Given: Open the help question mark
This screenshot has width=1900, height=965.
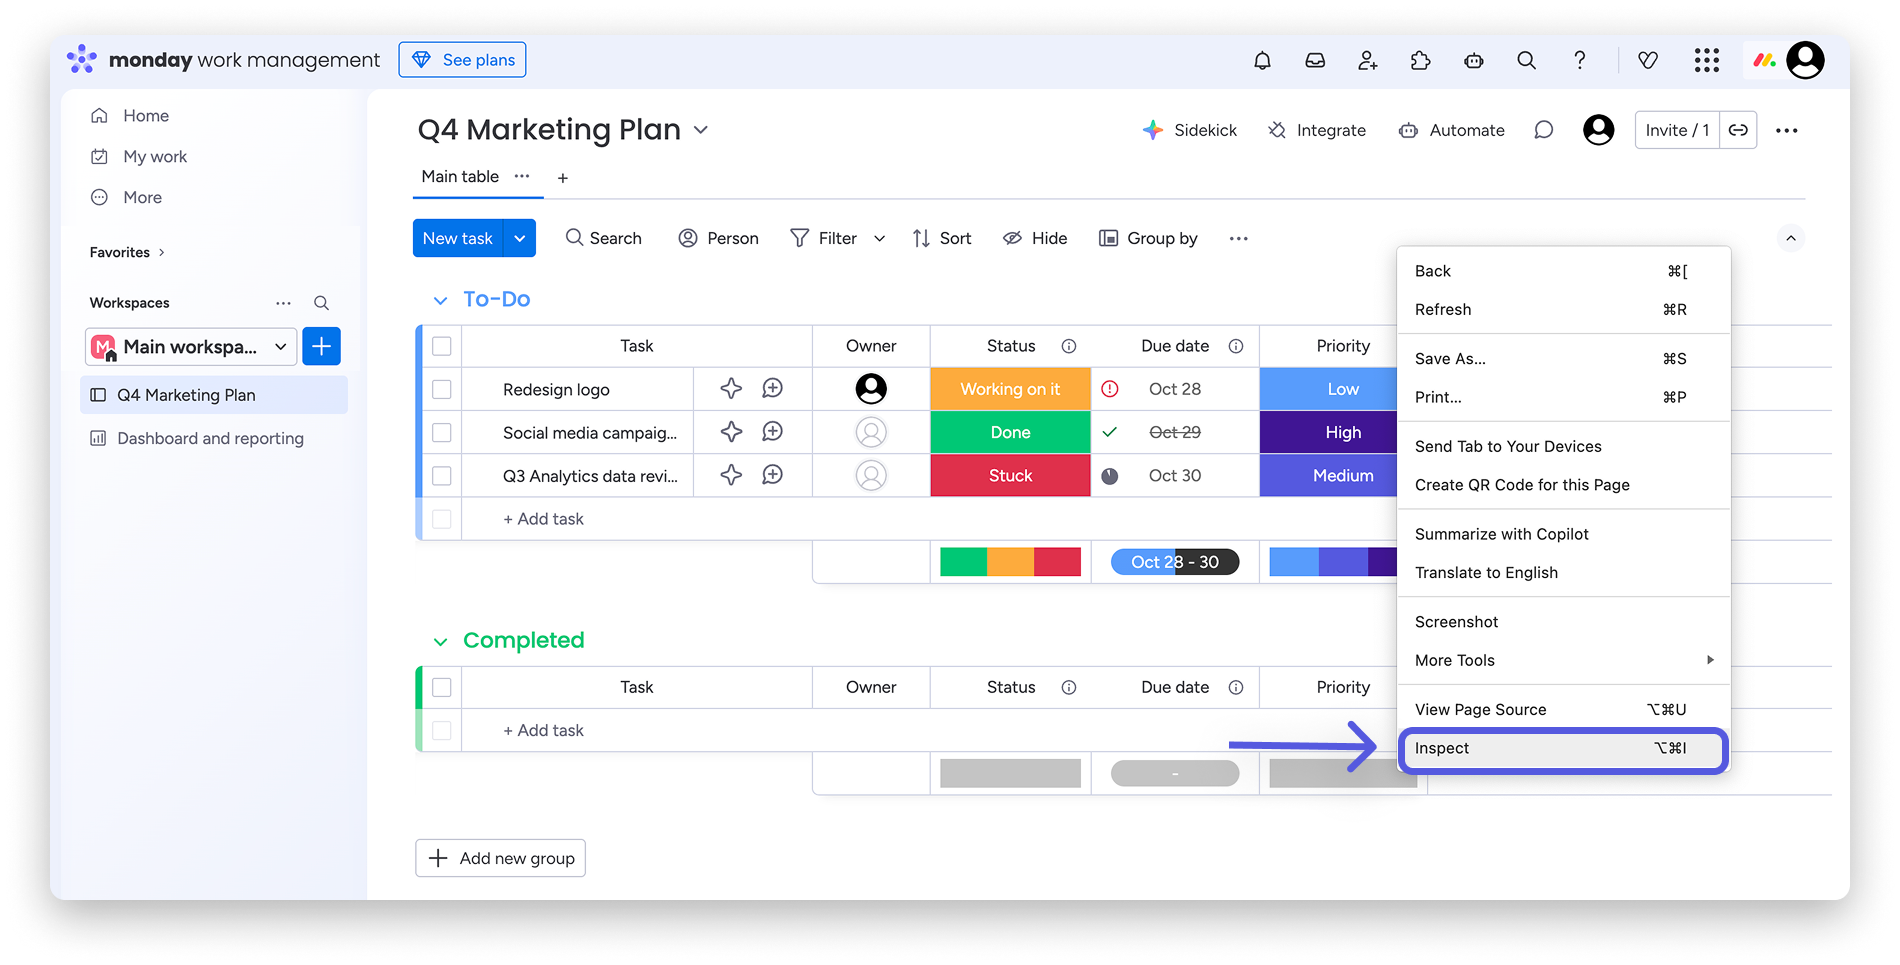Looking at the screenshot, I should click(1579, 60).
